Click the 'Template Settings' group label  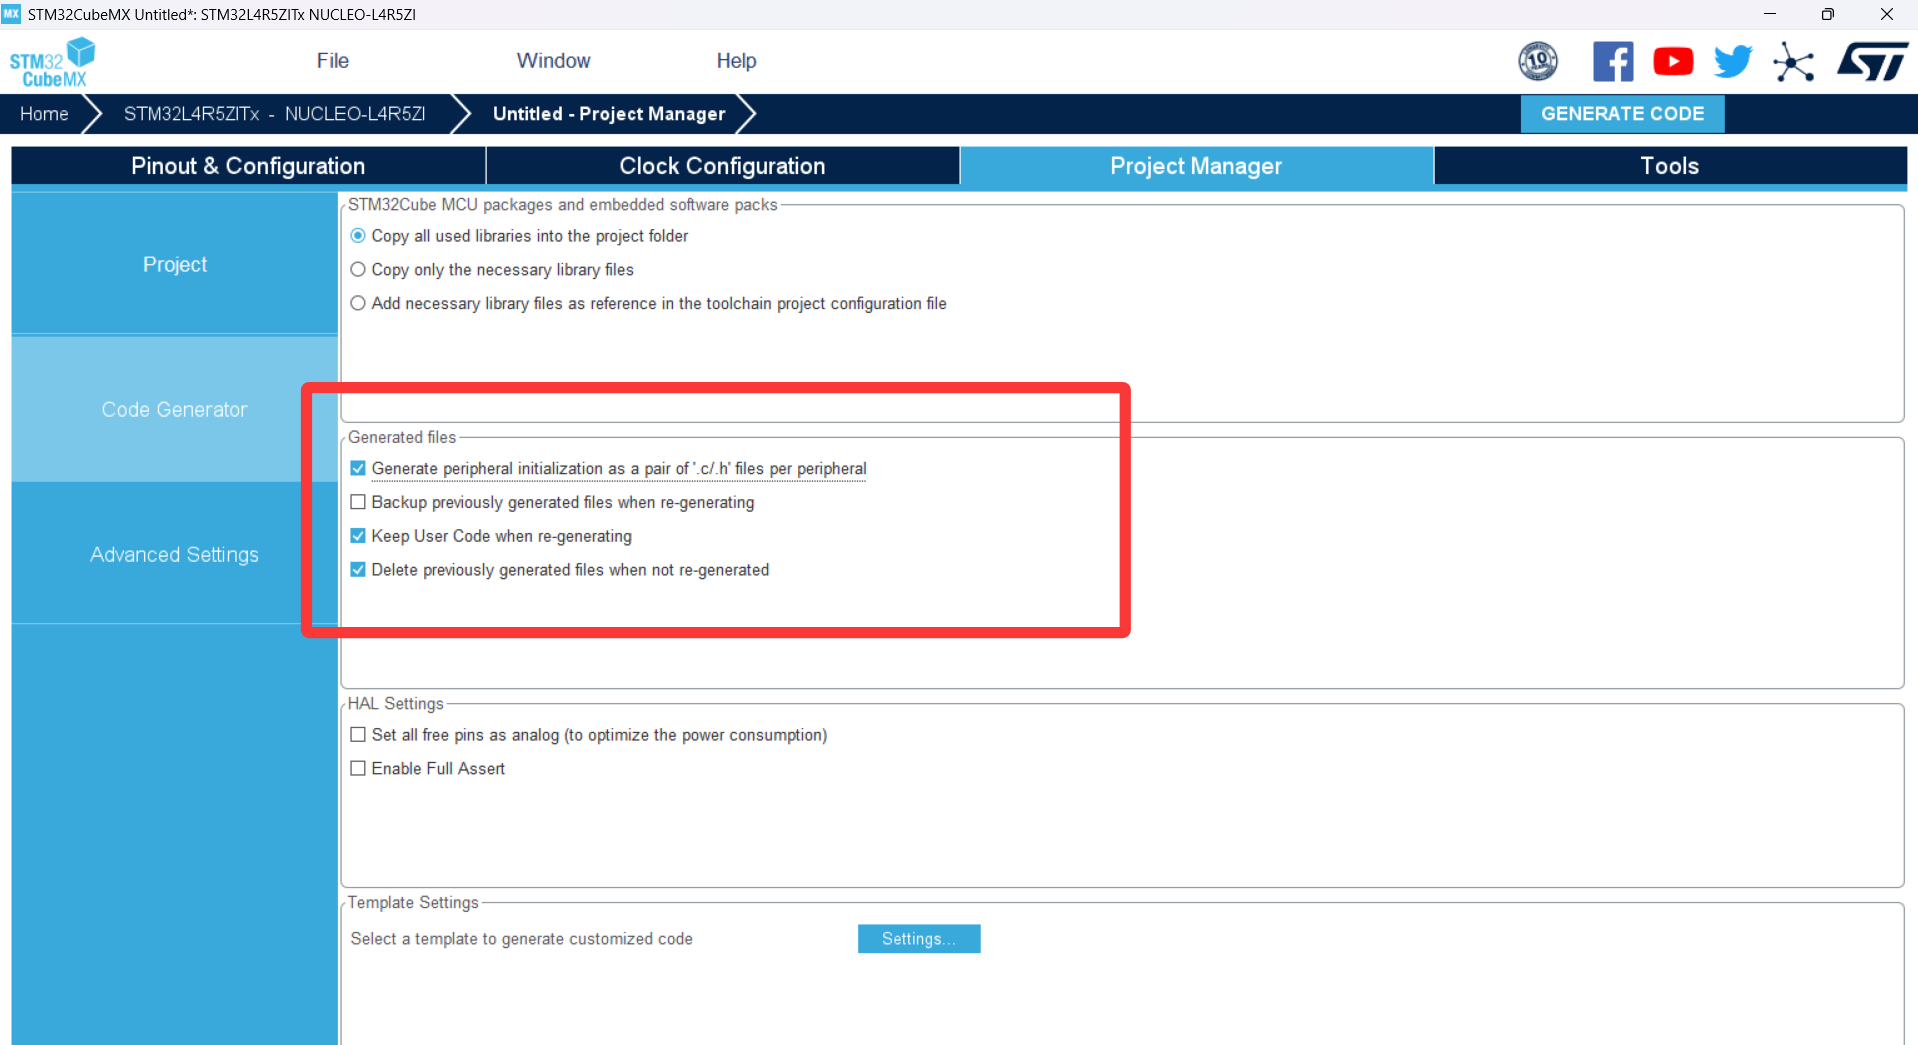tap(413, 903)
